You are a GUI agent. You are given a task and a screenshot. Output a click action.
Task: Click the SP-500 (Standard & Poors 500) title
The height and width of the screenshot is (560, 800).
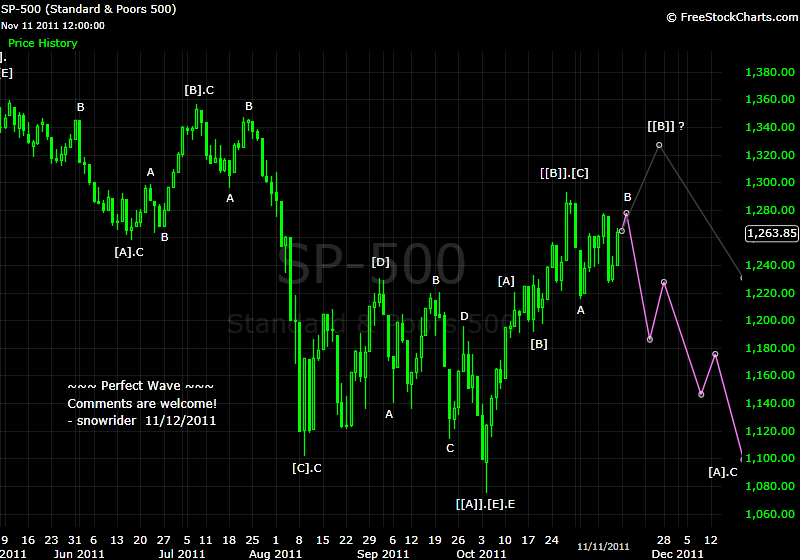point(89,9)
